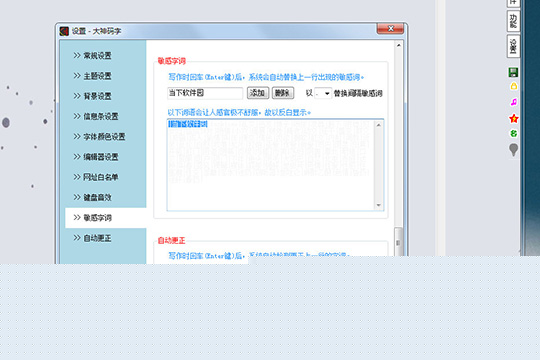Click the settings panel scrollbar thumb
Viewport: 540px width, 360px height.
click(x=398, y=242)
